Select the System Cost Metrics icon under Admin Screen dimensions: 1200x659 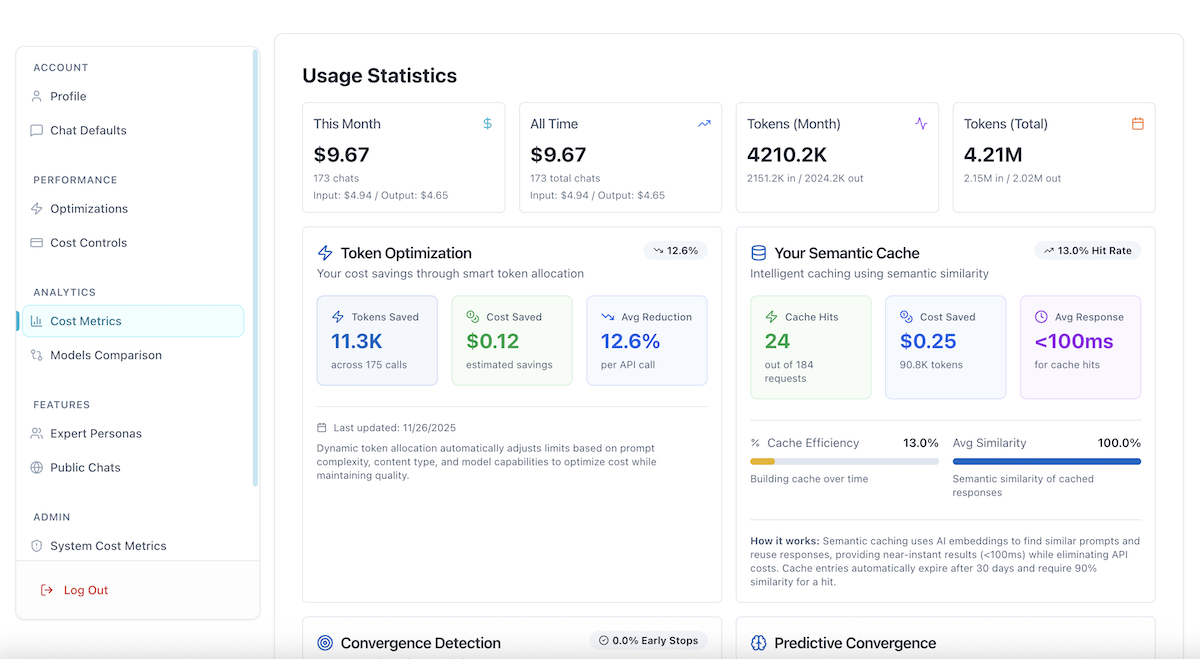click(x=35, y=545)
